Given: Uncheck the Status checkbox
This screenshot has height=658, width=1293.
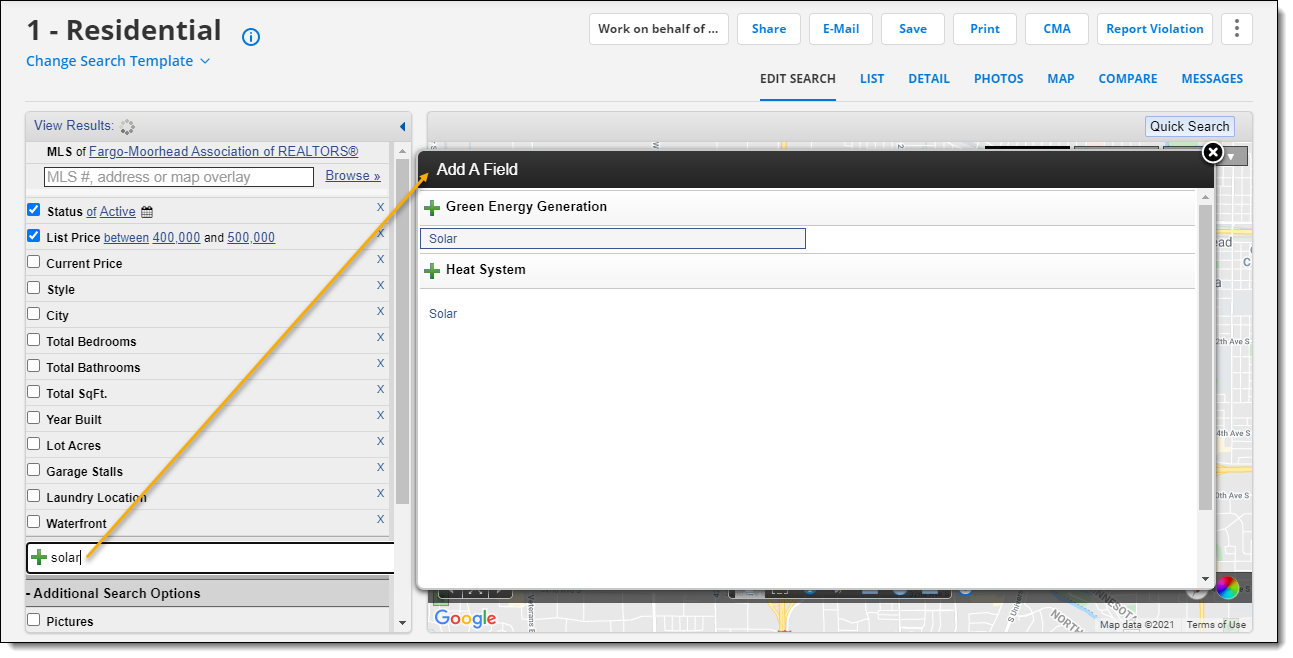Looking at the screenshot, I should [34, 210].
